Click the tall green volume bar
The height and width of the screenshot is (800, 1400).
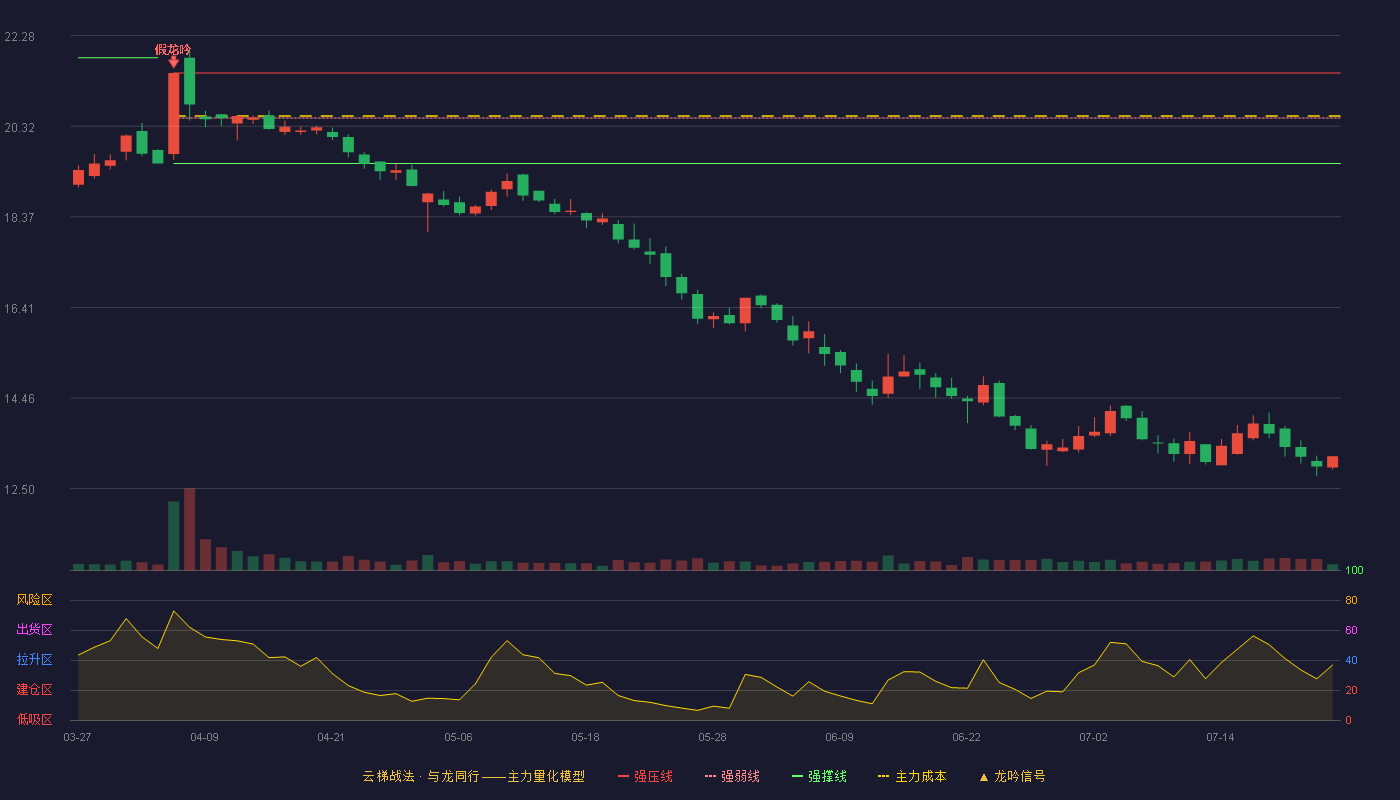click(173, 536)
